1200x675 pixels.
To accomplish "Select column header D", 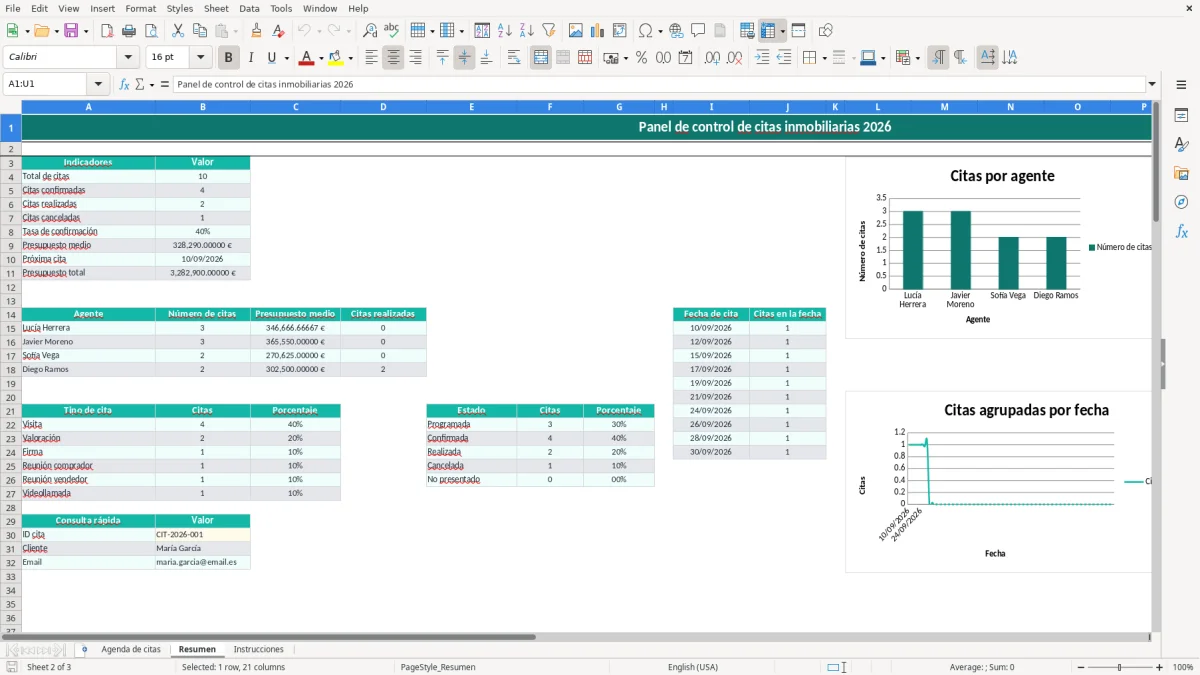I will (x=383, y=106).
